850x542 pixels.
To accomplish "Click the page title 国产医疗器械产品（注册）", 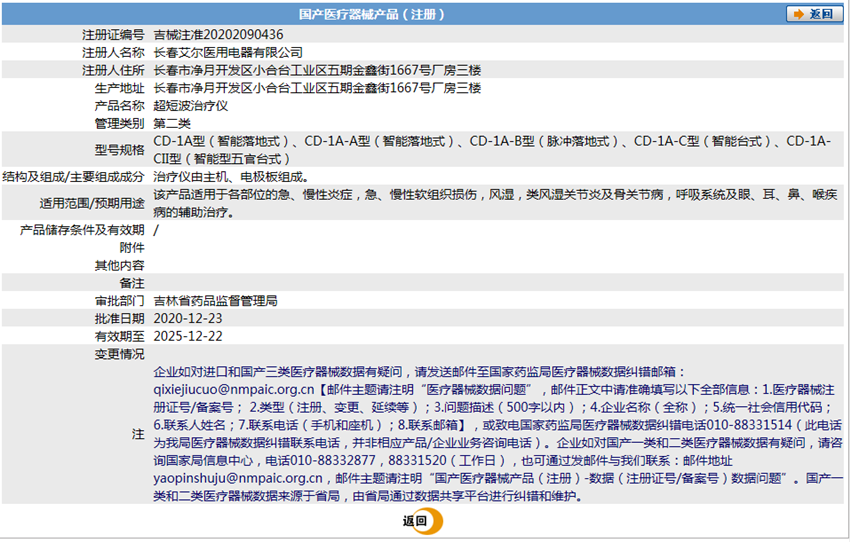I will click(x=371, y=14).
